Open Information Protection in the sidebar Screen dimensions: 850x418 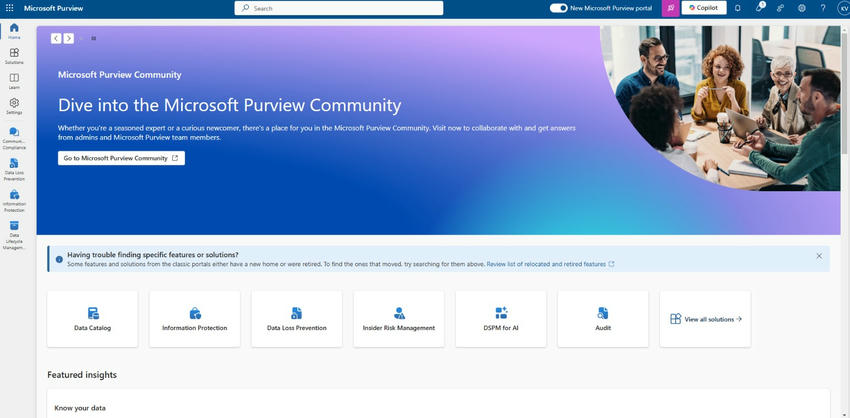(14, 201)
